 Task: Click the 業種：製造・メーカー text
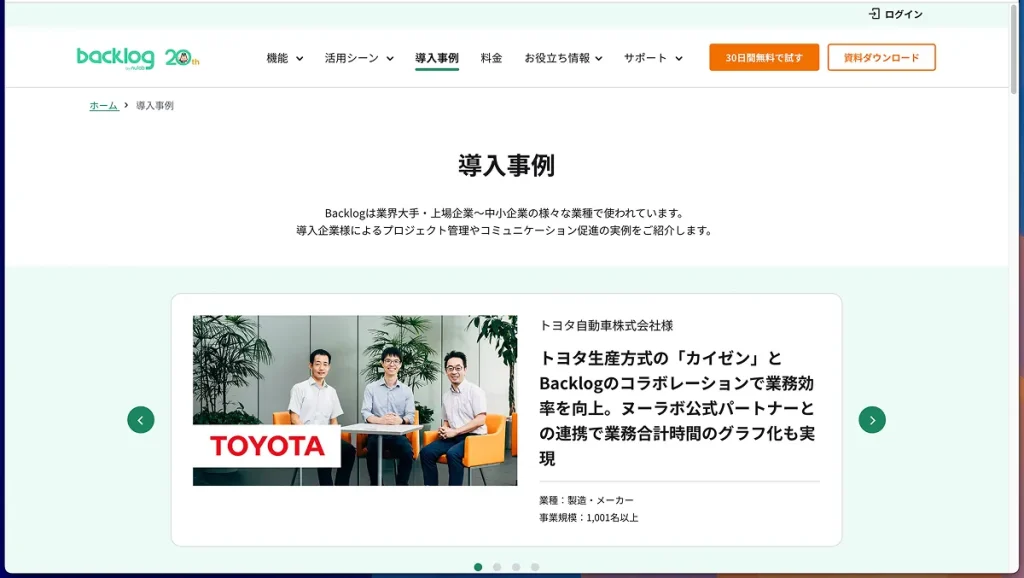pos(586,500)
